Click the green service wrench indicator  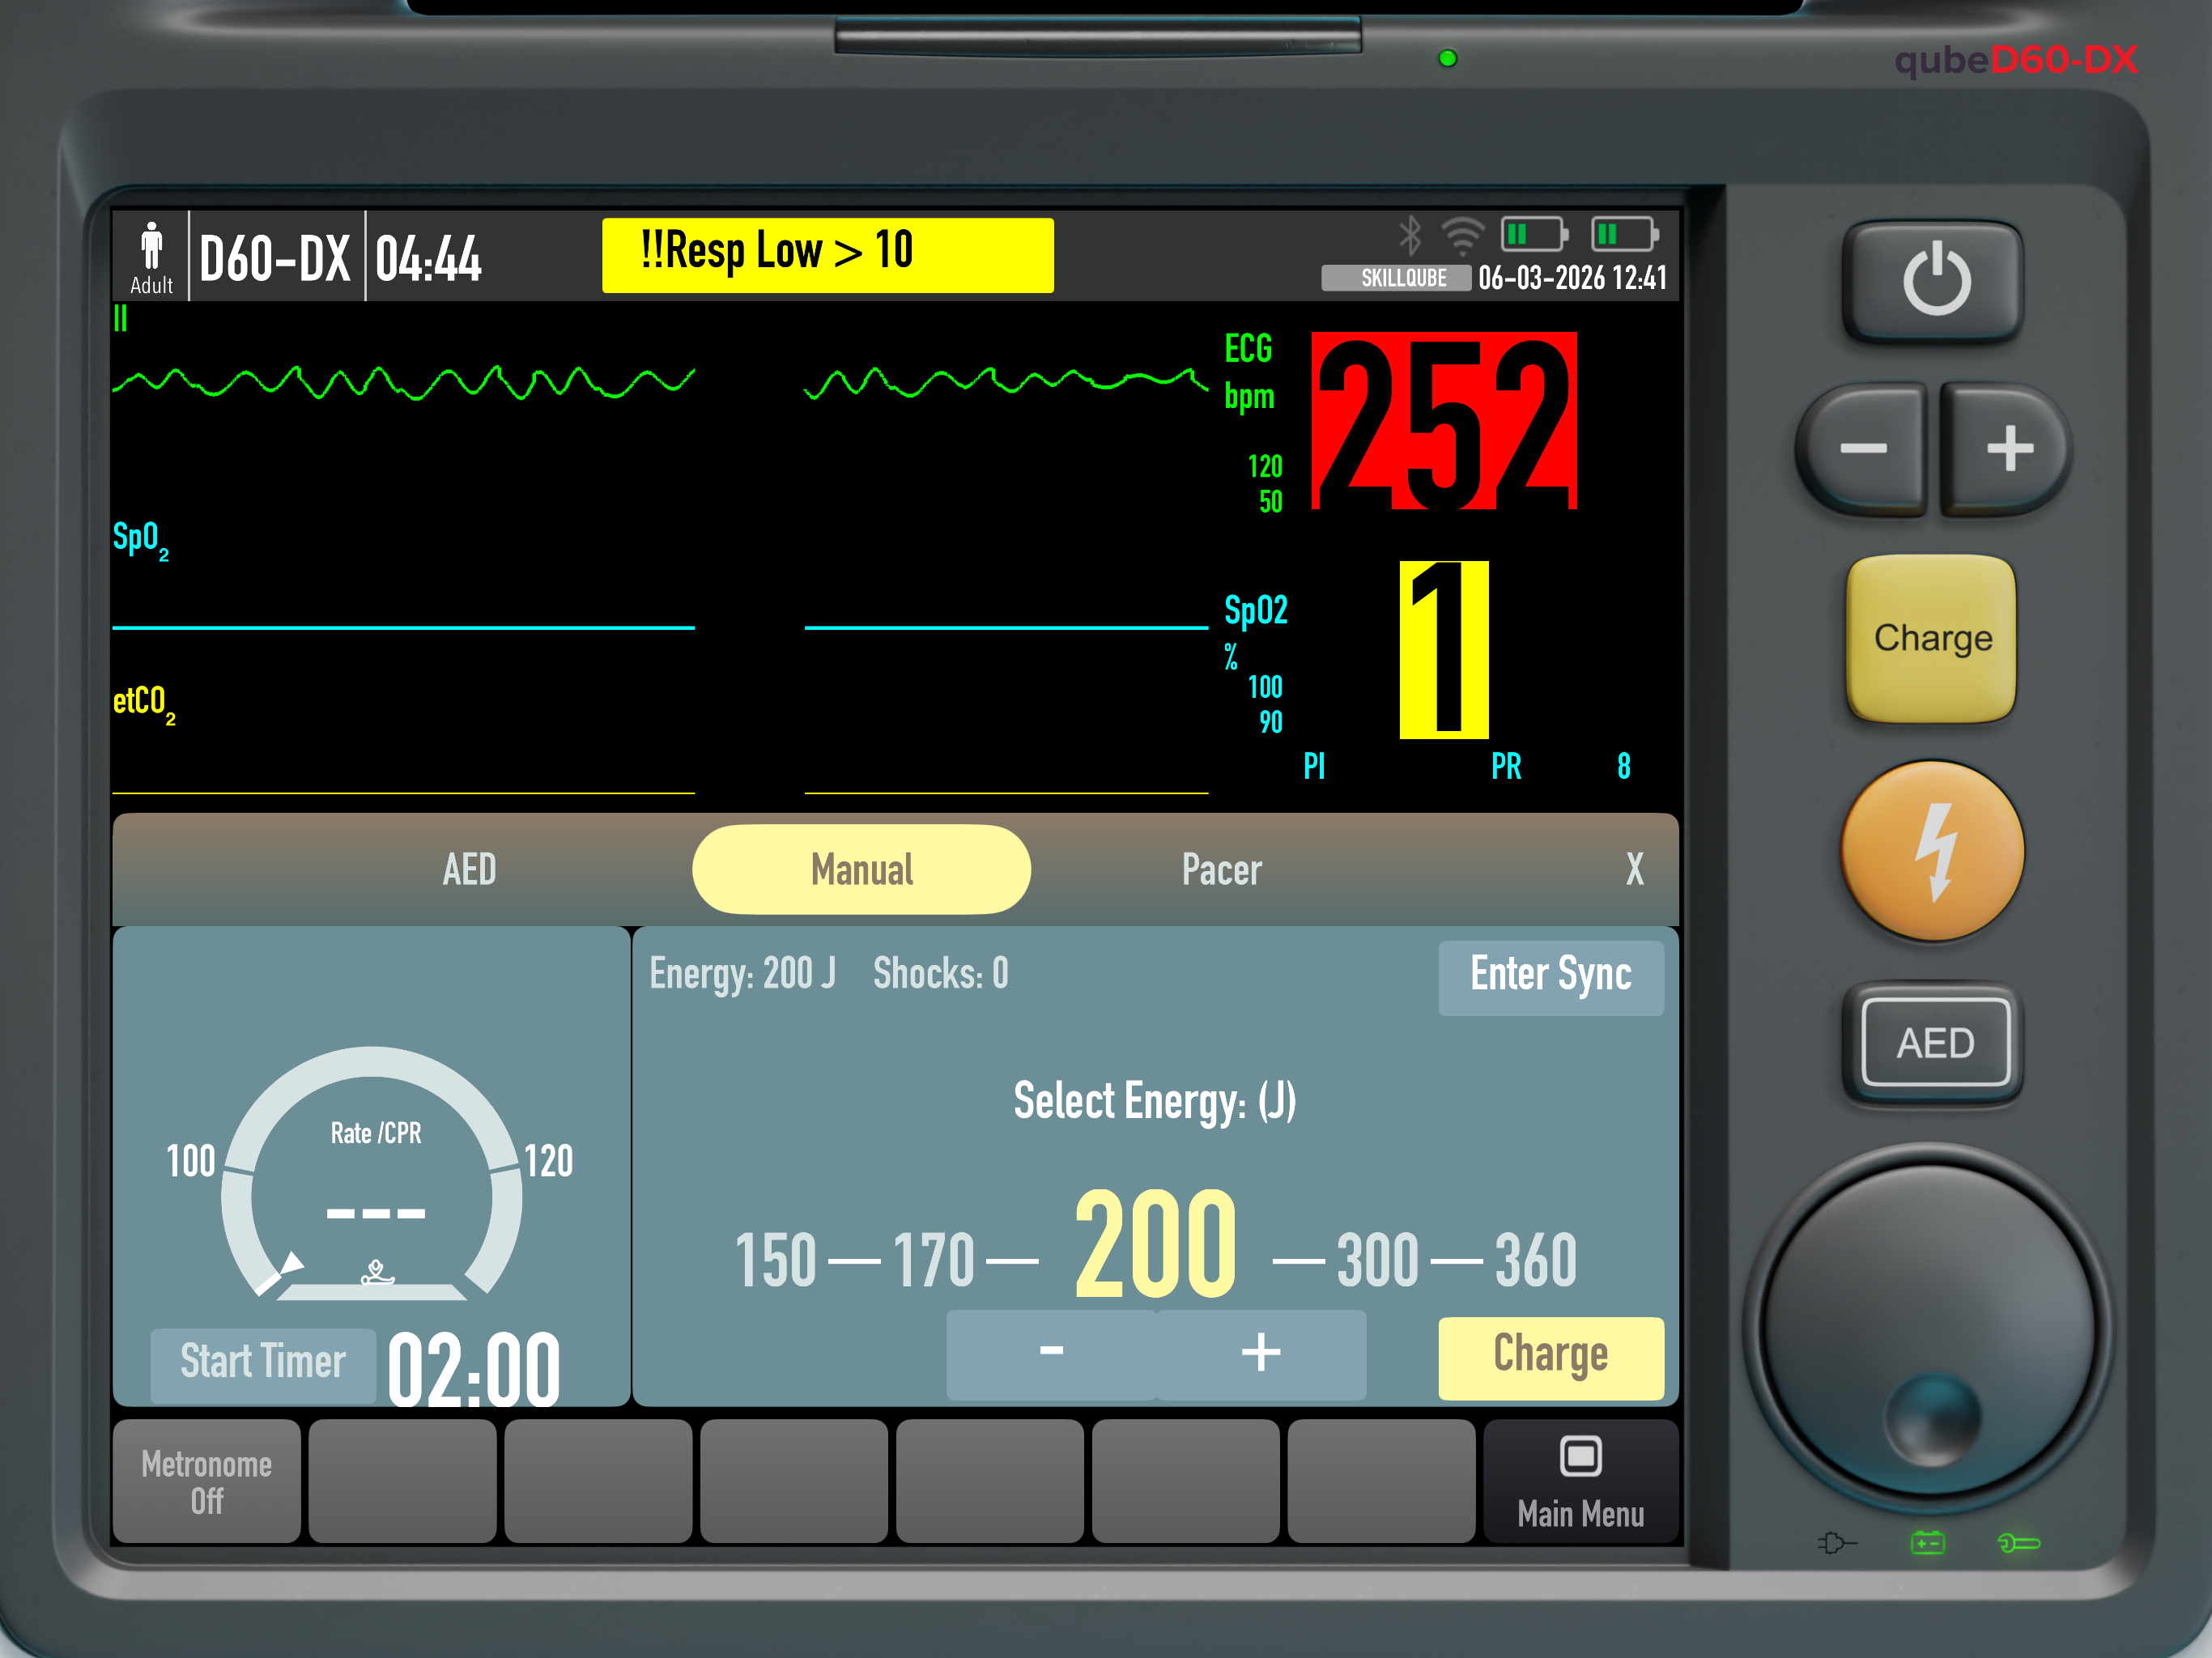[x=2018, y=1543]
